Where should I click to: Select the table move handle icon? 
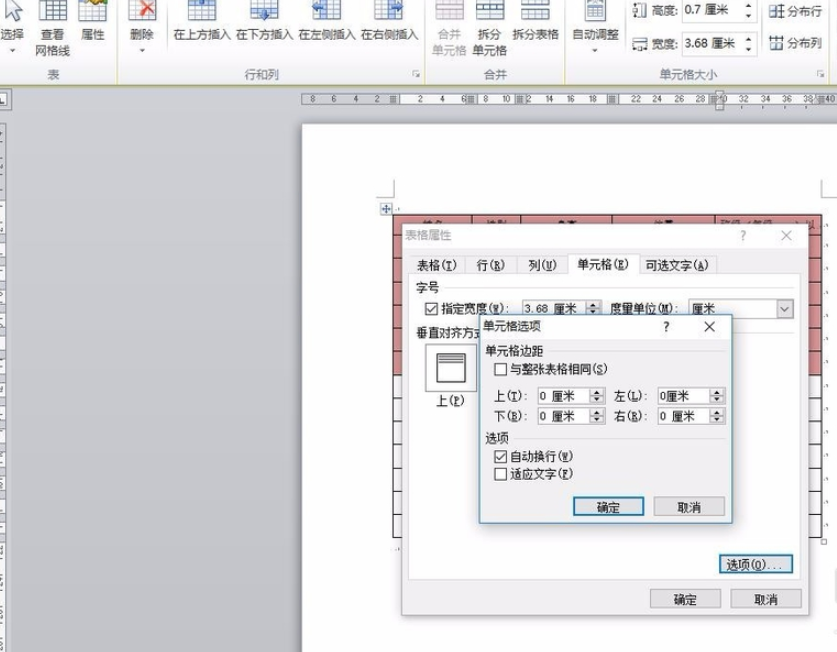tap(386, 209)
